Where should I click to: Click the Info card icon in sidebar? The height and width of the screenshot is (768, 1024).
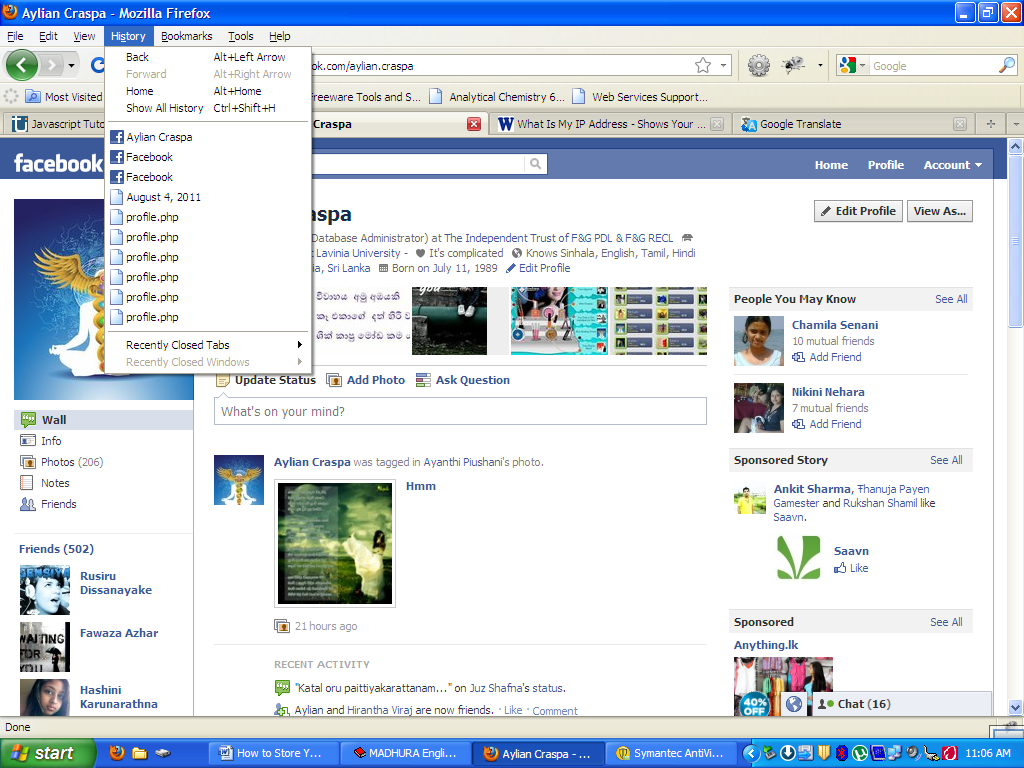click(27, 440)
